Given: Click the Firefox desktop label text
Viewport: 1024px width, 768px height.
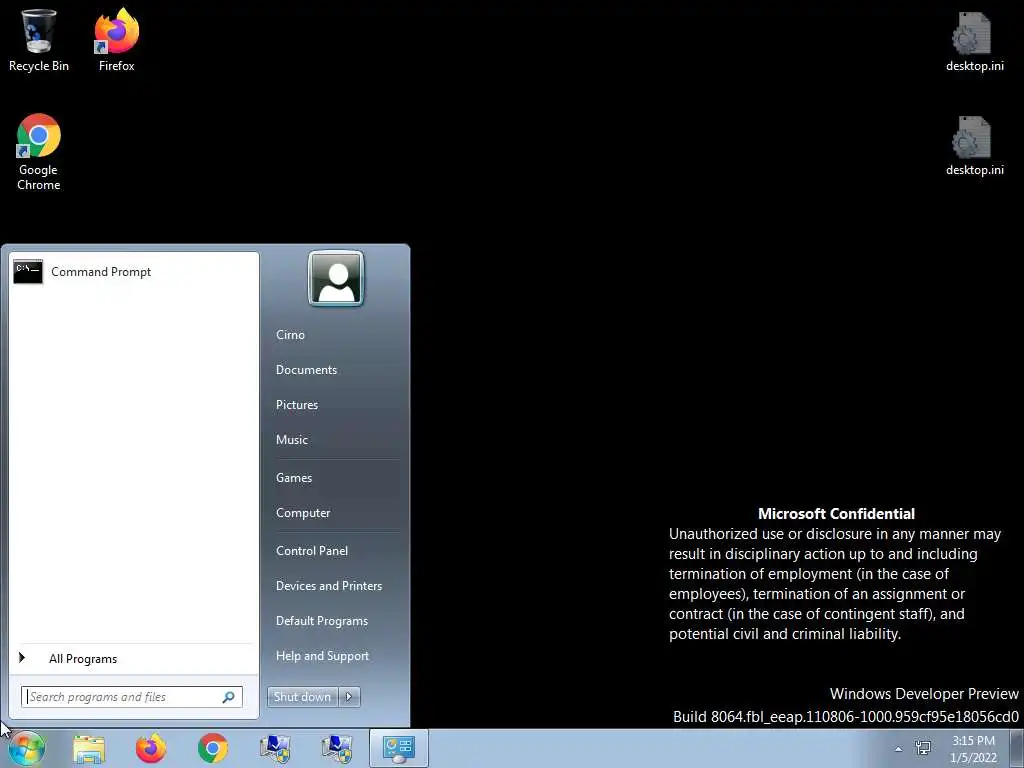Looking at the screenshot, I should (116, 66).
